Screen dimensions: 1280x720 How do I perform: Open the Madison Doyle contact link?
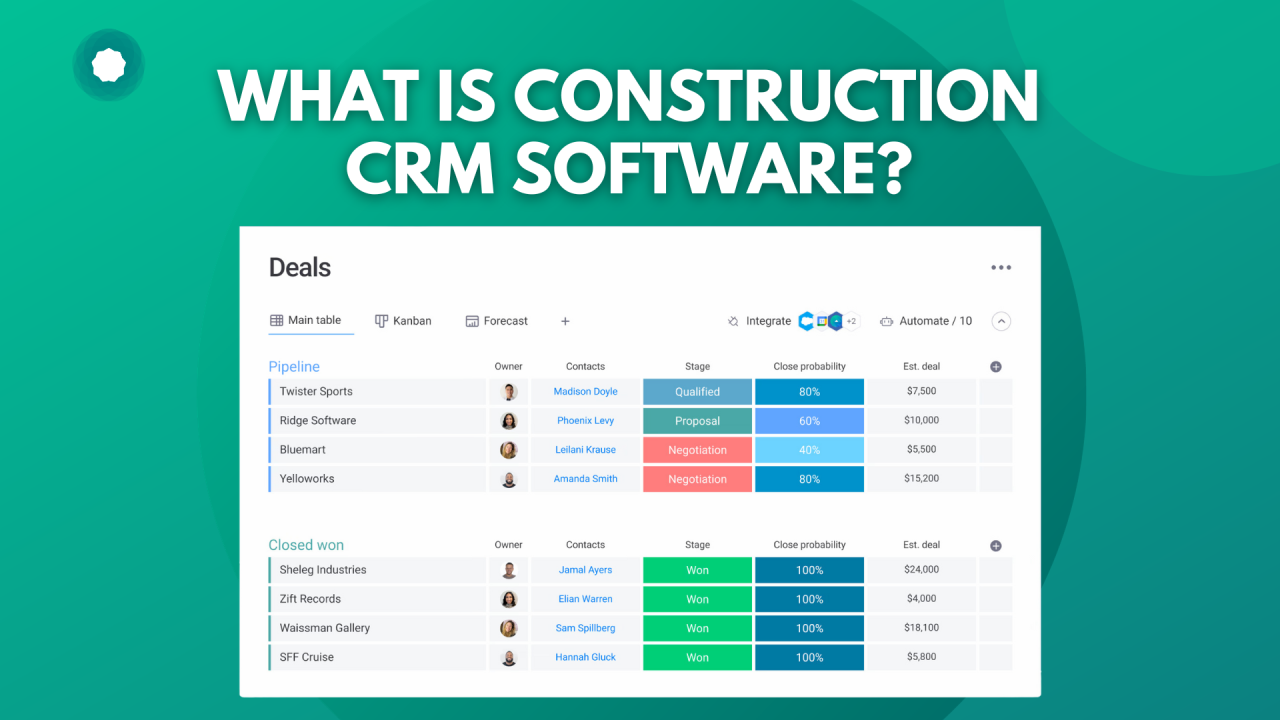click(586, 391)
